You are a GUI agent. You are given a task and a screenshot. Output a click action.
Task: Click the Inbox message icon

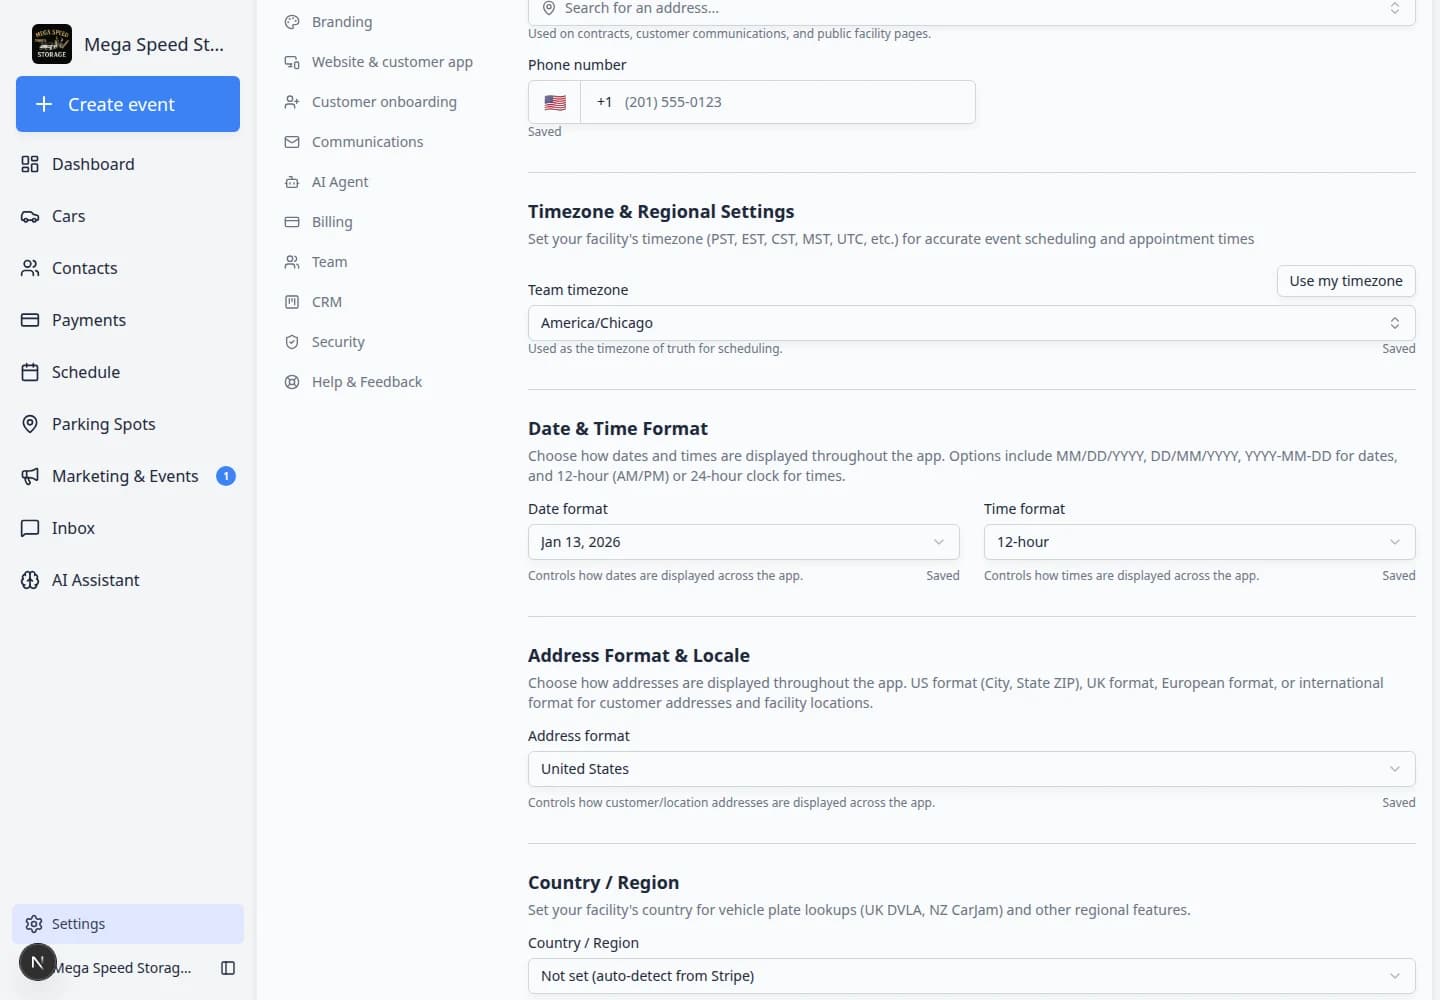pyautogui.click(x=30, y=528)
